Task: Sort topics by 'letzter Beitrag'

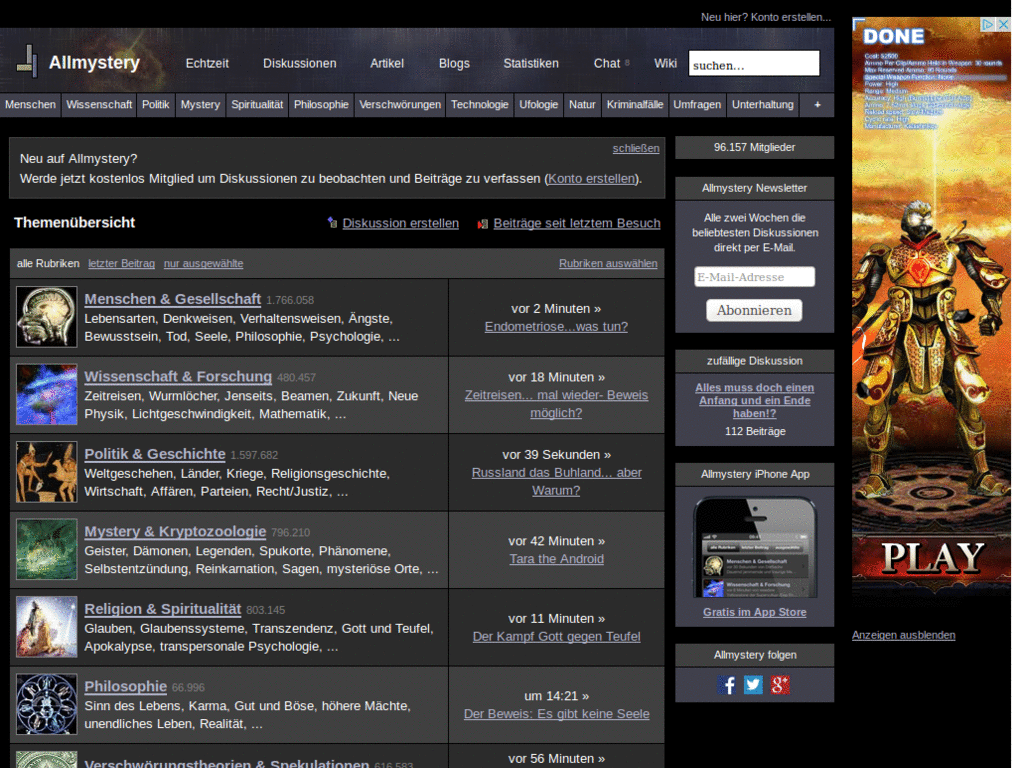Action: 121,264
